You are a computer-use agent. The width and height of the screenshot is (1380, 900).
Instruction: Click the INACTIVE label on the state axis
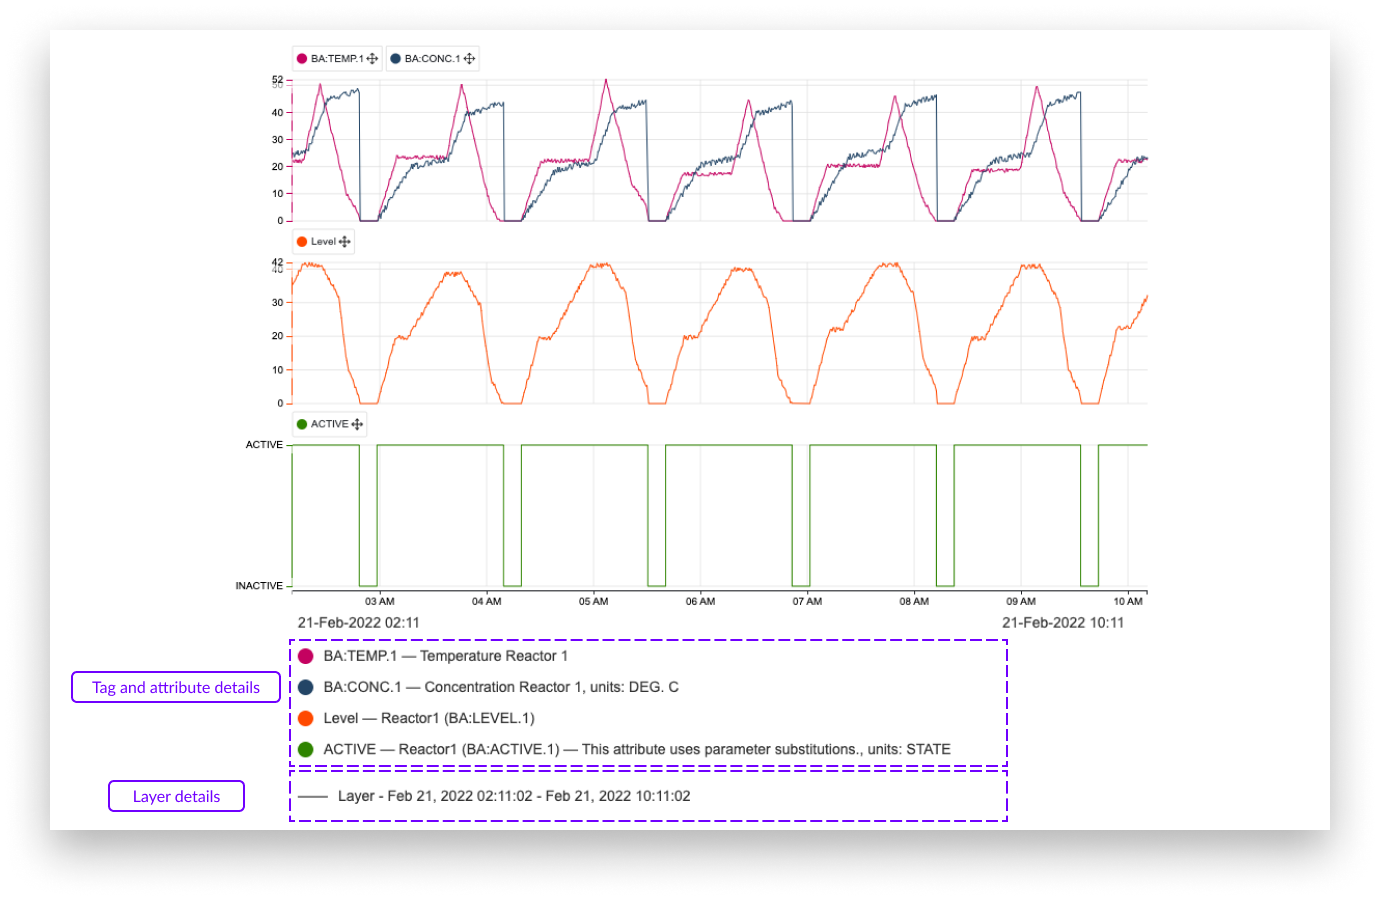(x=259, y=586)
